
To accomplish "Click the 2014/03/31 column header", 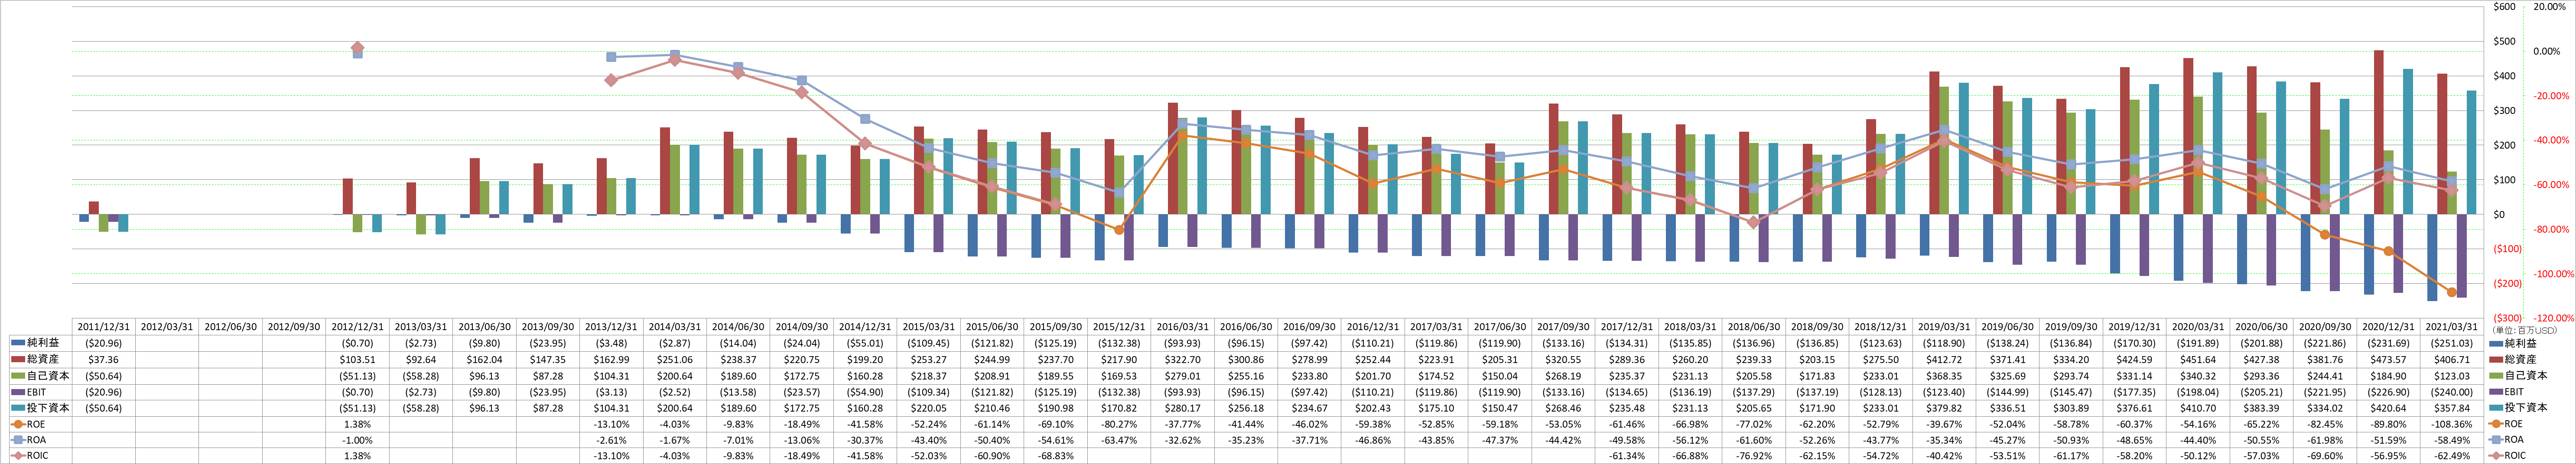I will tap(675, 327).
